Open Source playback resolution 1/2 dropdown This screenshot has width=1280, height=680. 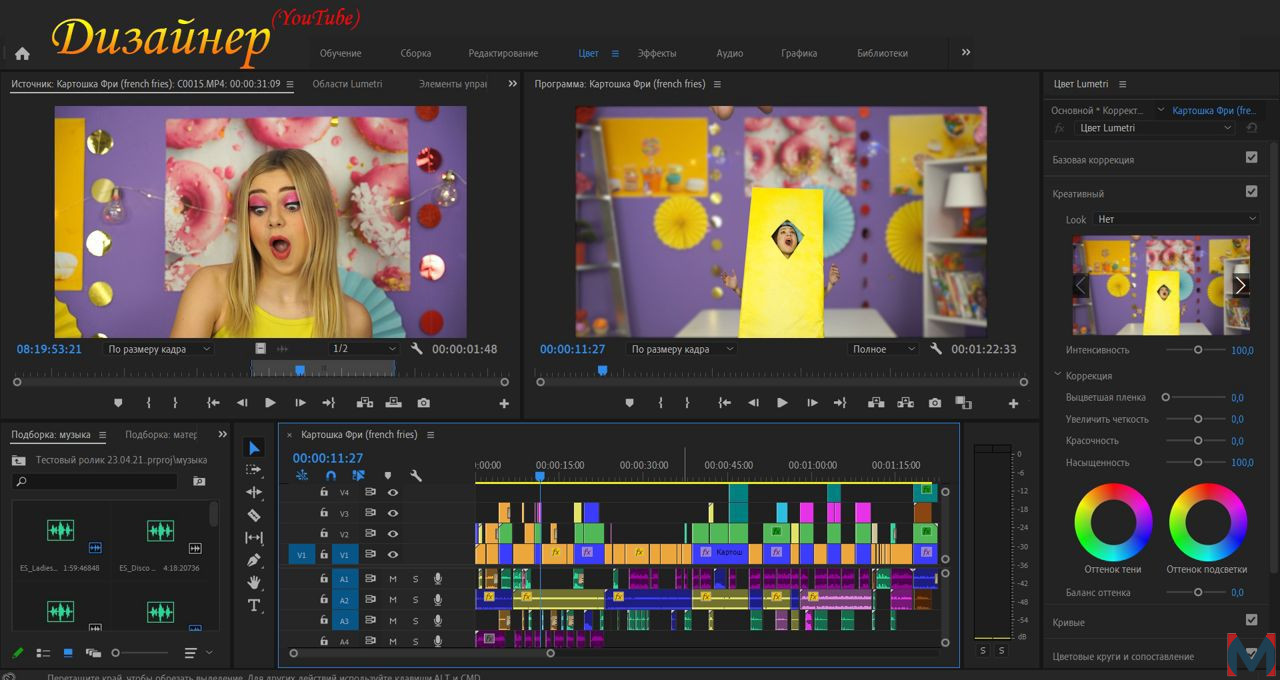pyautogui.click(x=364, y=349)
